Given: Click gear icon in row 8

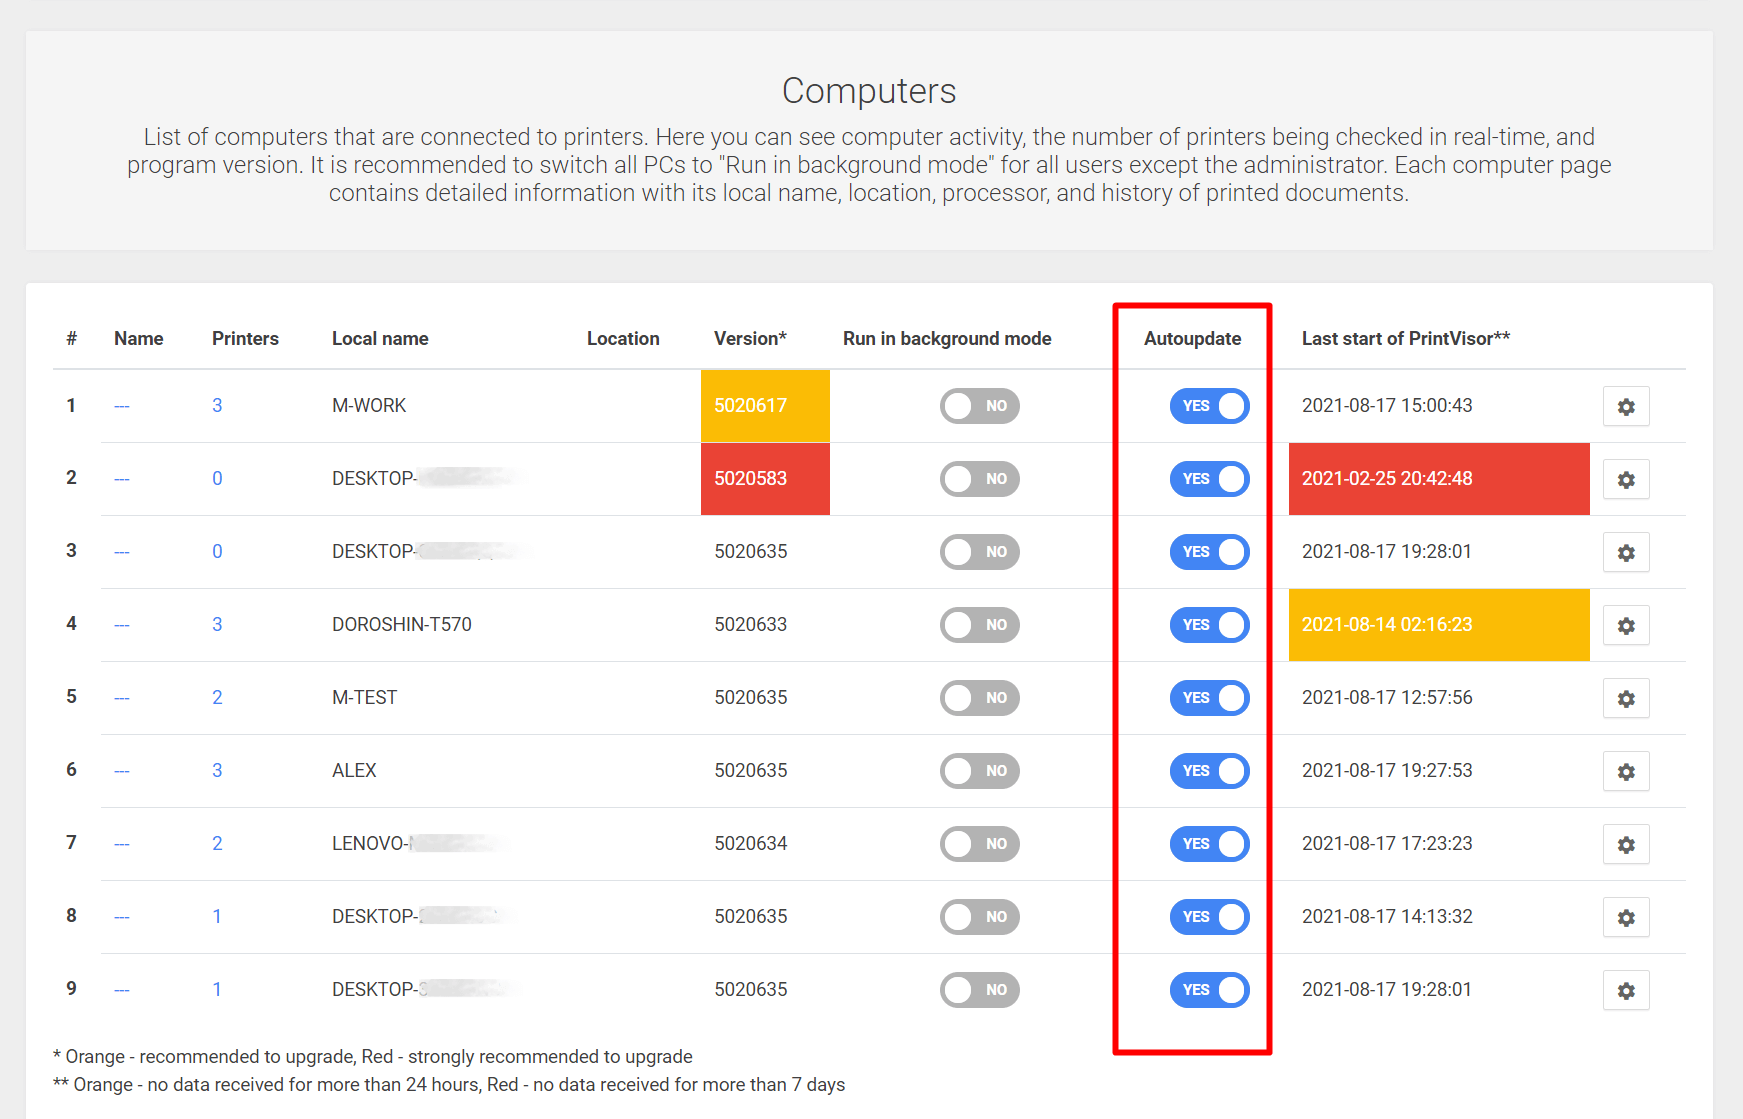Looking at the screenshot, I should [1625, 918].
